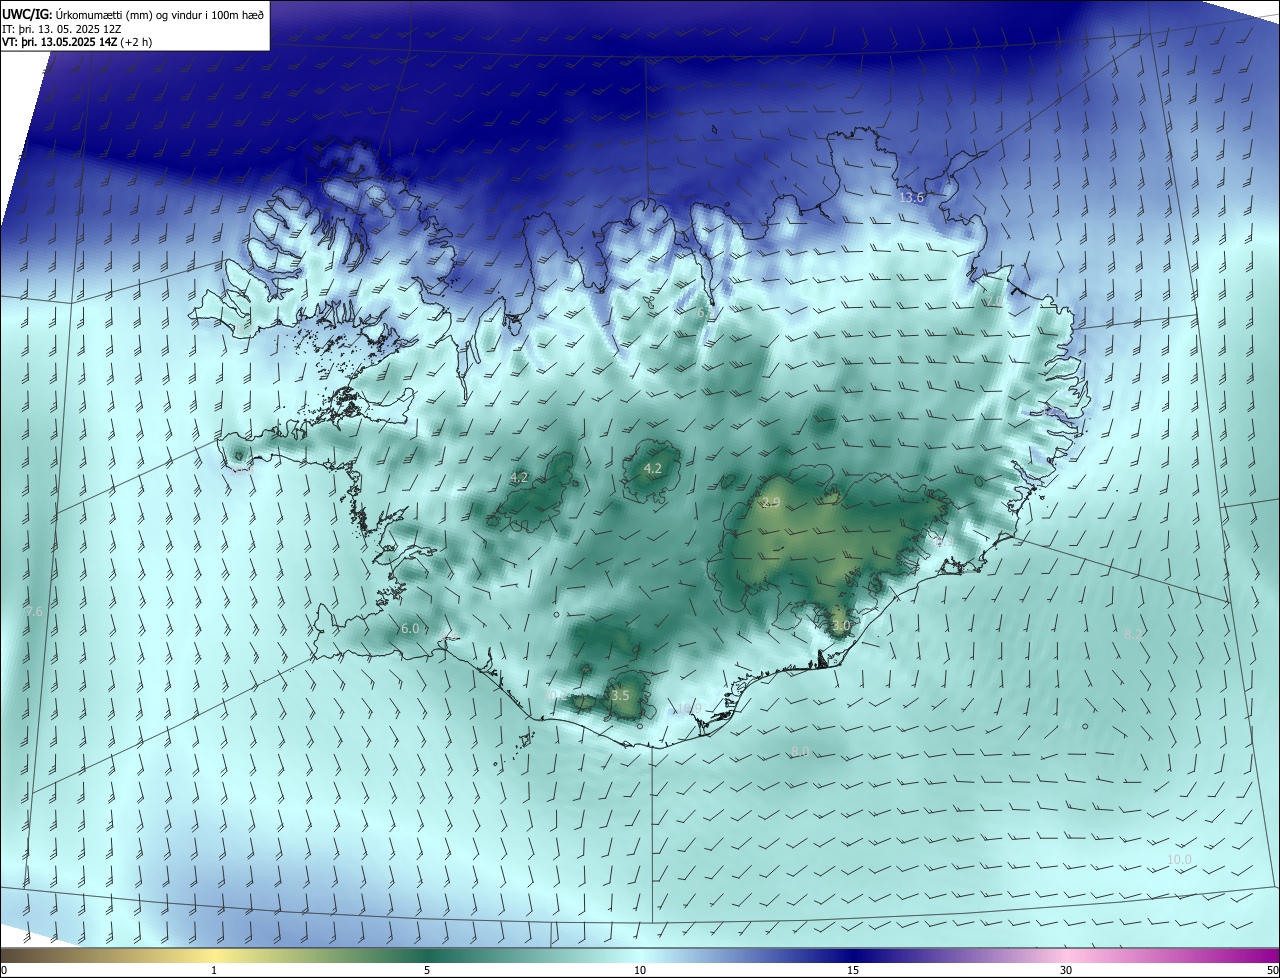The width and height of the screenshot is (1280, 978).
Task: Click the 8.0 value label south of the coast
Action: [x=800, y=751]
